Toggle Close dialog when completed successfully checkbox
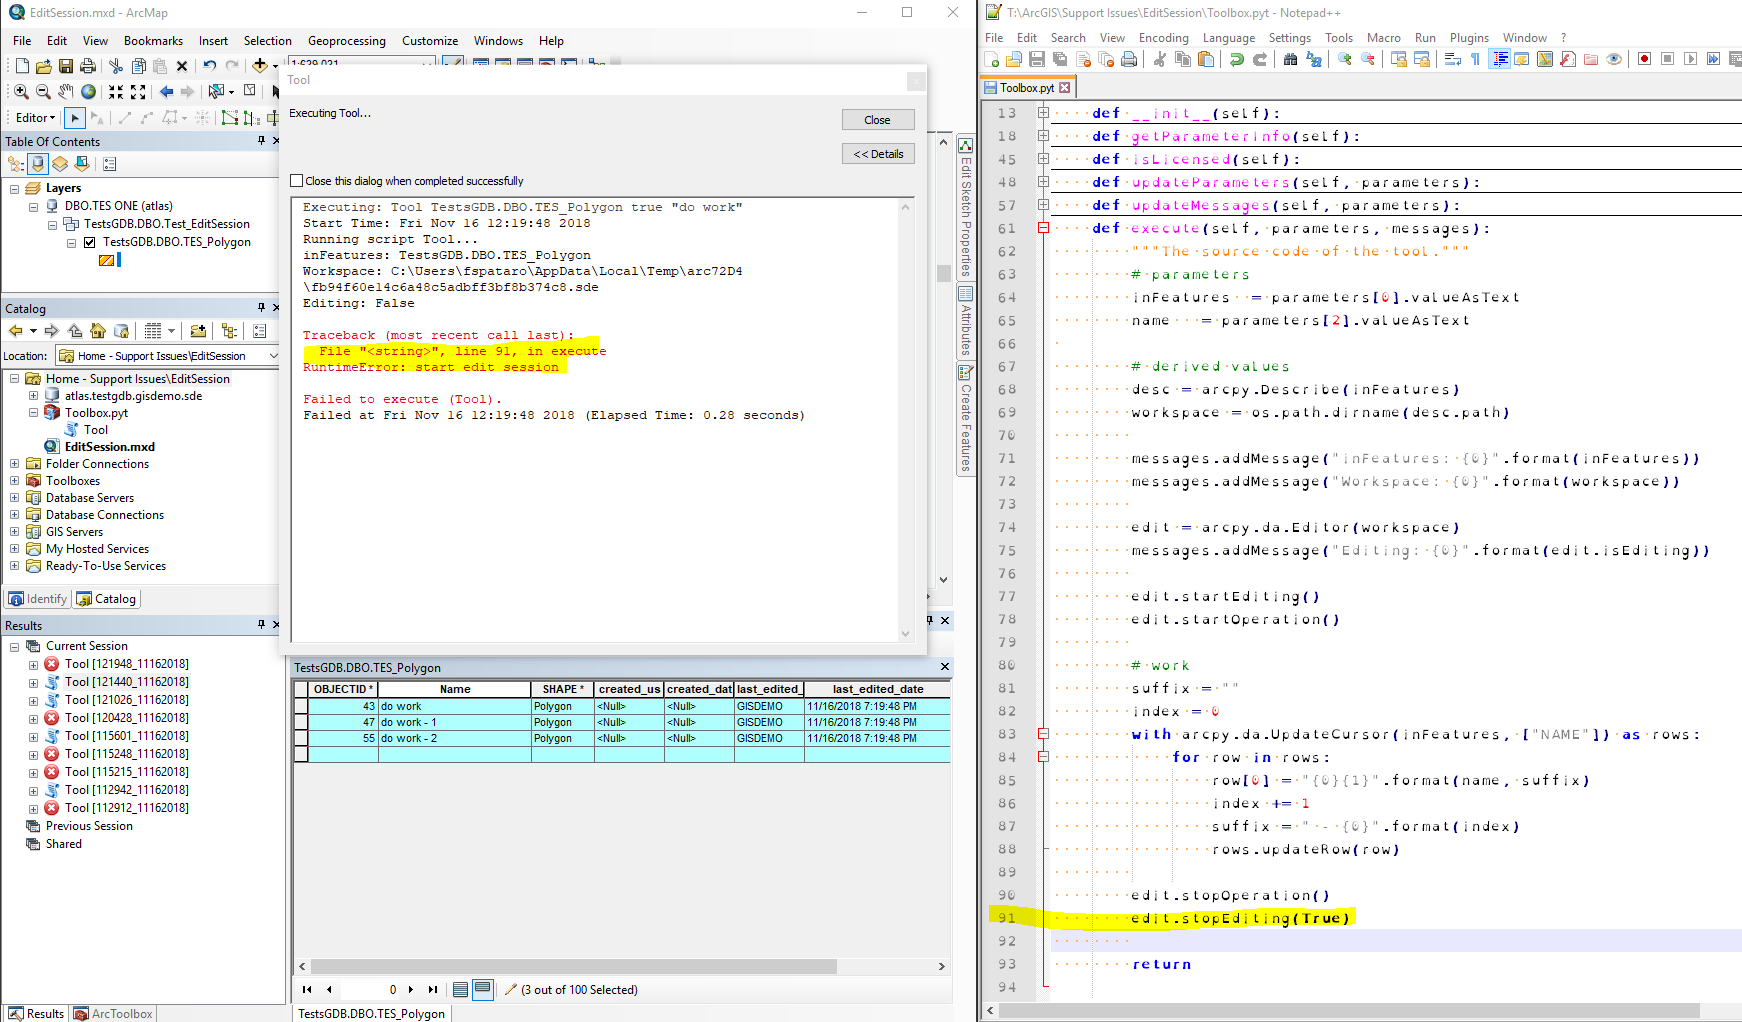 point(297,181)
